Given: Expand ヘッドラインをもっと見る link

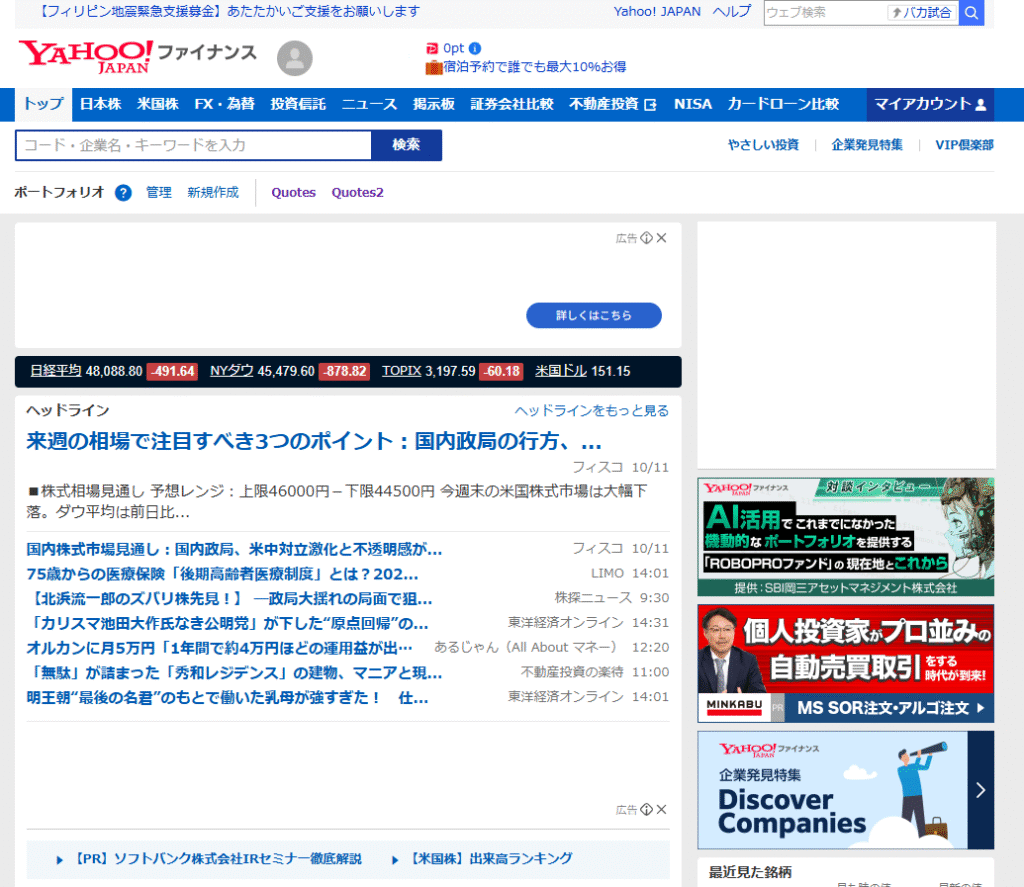Looking at the screenshot, I should coord(591,411).
